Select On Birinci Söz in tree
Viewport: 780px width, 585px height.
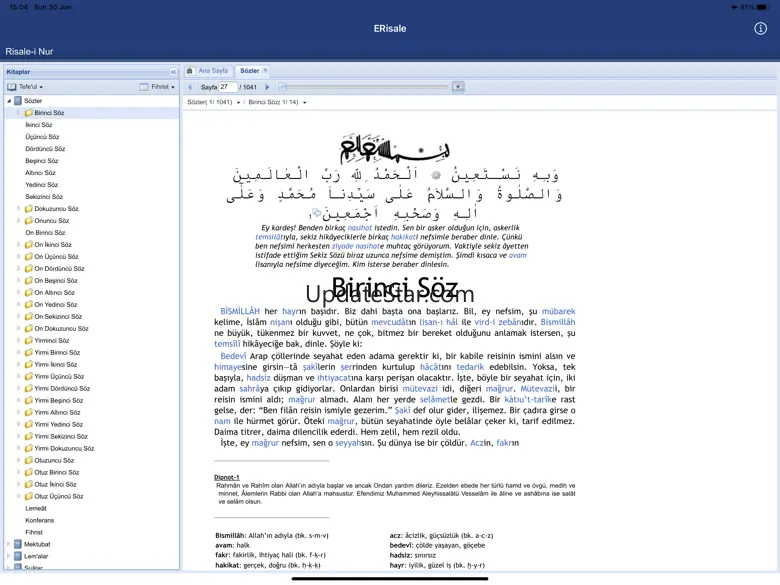(45, 232)
